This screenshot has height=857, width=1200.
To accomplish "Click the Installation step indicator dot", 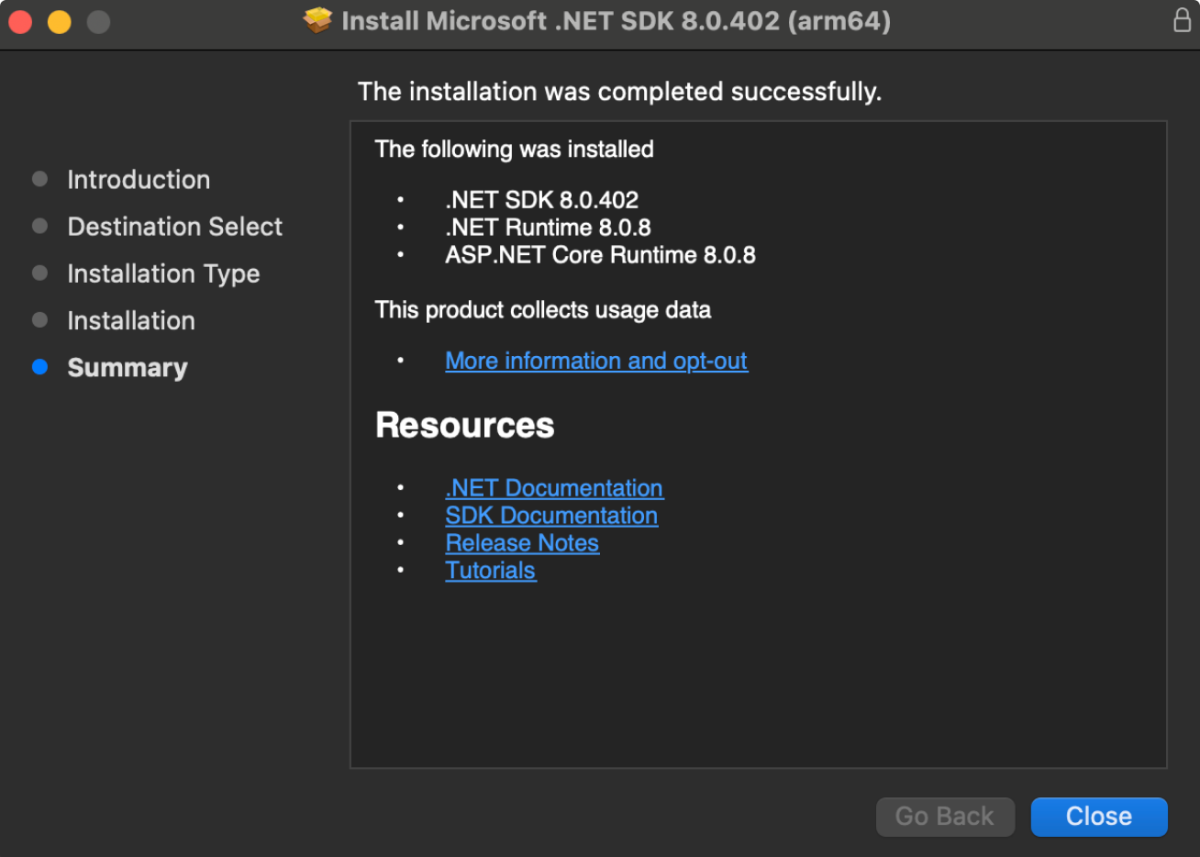I will point(40,321).
